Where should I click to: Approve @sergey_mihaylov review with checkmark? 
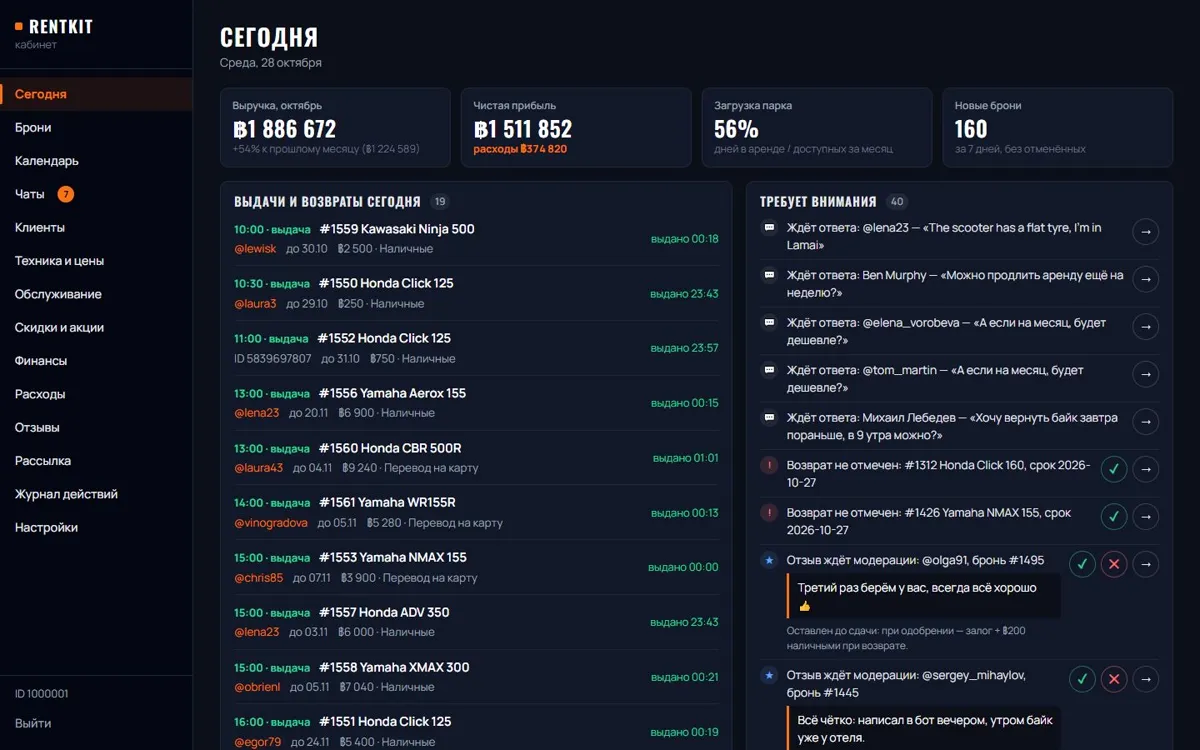[x=1082, y=679]
